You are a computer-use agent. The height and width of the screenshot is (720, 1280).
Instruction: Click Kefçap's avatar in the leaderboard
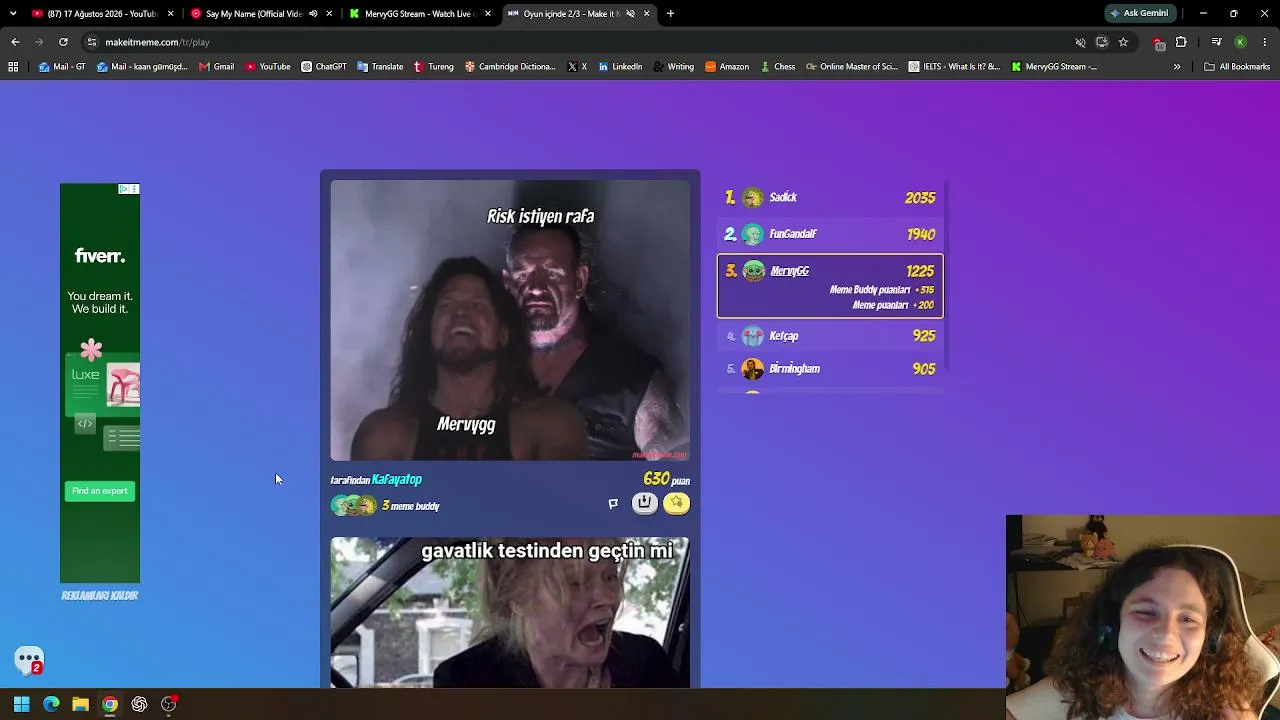[x=753, y=336]
